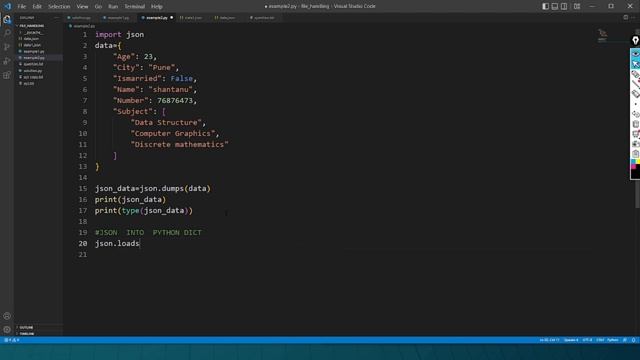Viewport: 640px width, 360px height.
Task: Click Python language mode in status bar
Action: [613, 340]
